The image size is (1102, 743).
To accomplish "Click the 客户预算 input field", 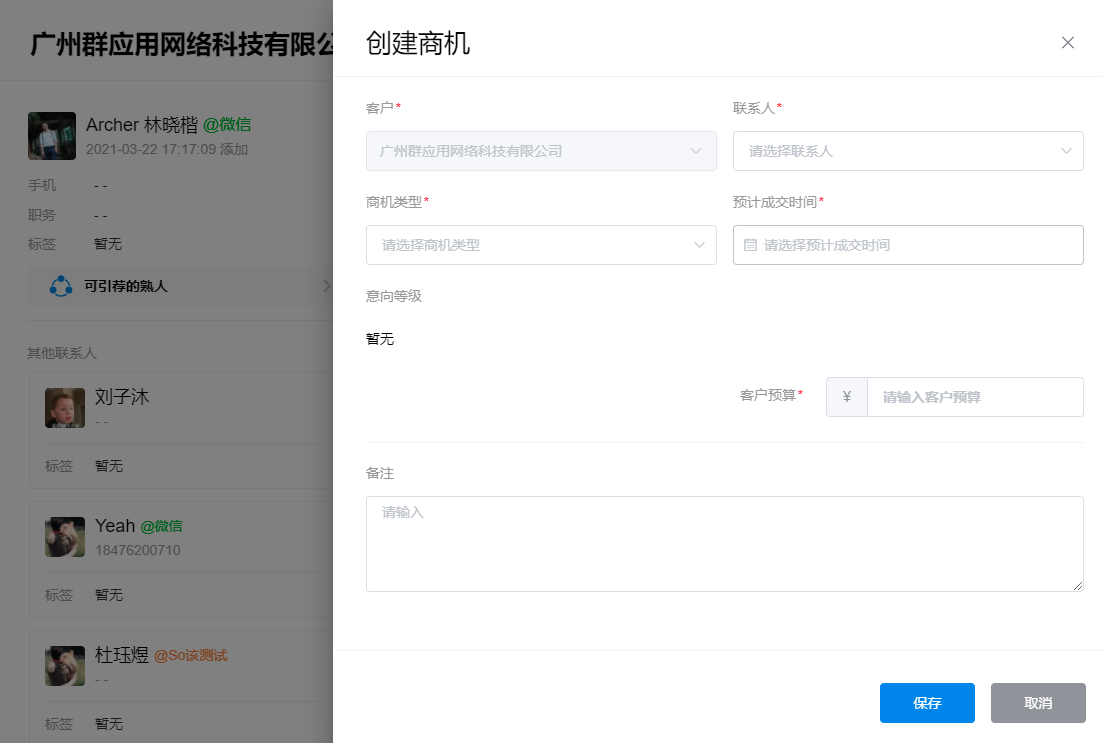I will click(x=974, y=397).
